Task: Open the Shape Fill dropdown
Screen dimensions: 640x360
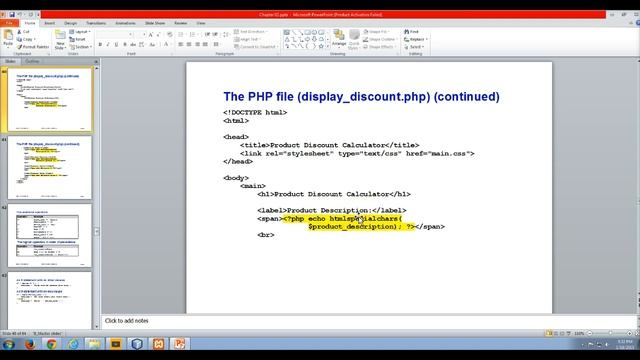Action: pyautogui.click(x=376, y=31)
